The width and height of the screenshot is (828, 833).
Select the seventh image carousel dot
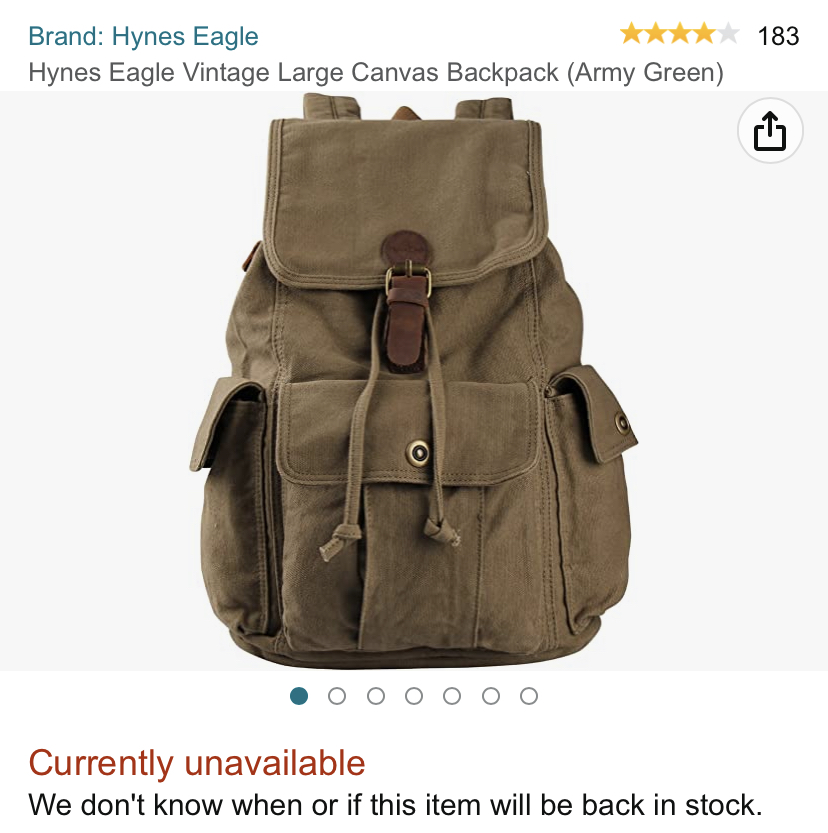click(x=529, y=695)
